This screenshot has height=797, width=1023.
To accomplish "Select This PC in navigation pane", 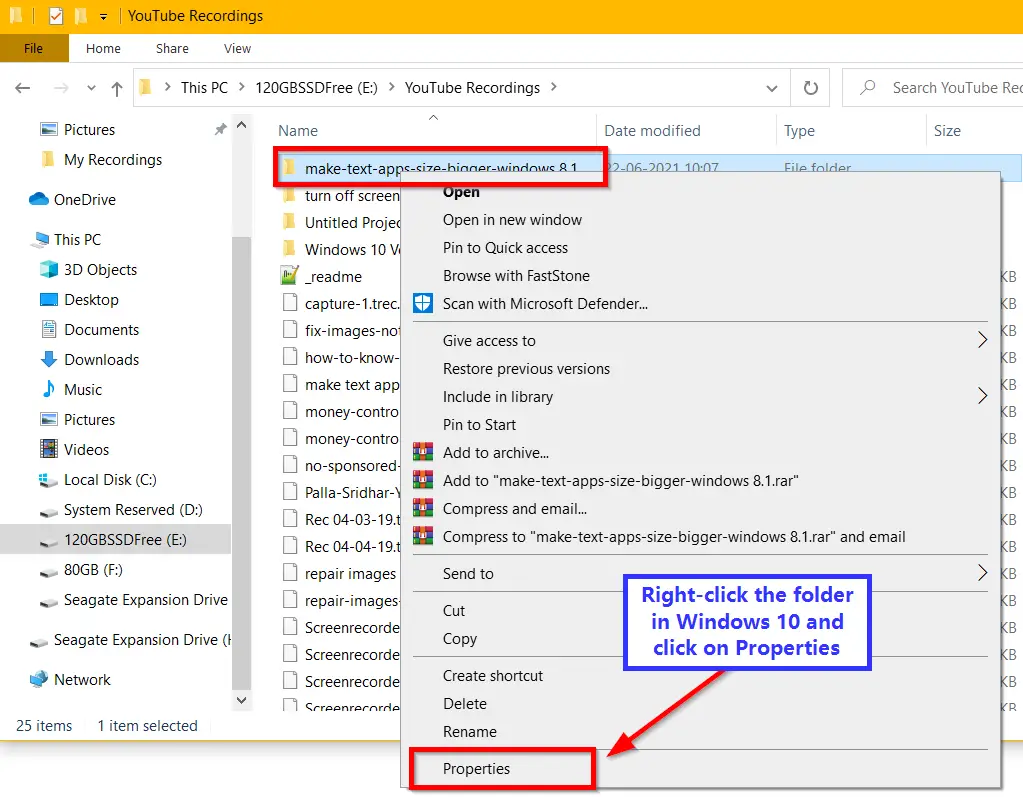I will [x=78, y=239].
